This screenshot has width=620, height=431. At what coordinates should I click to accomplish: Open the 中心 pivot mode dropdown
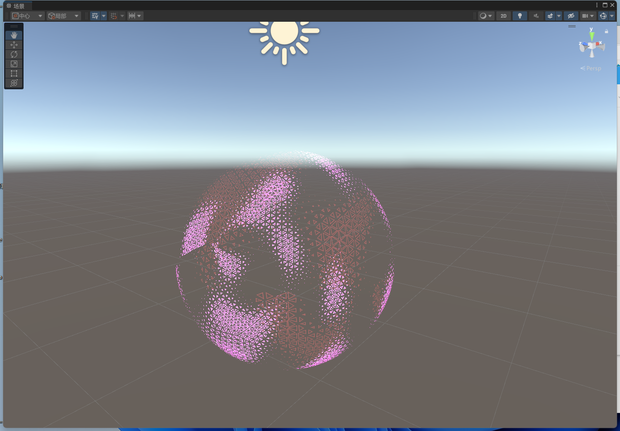click(27, 16)
